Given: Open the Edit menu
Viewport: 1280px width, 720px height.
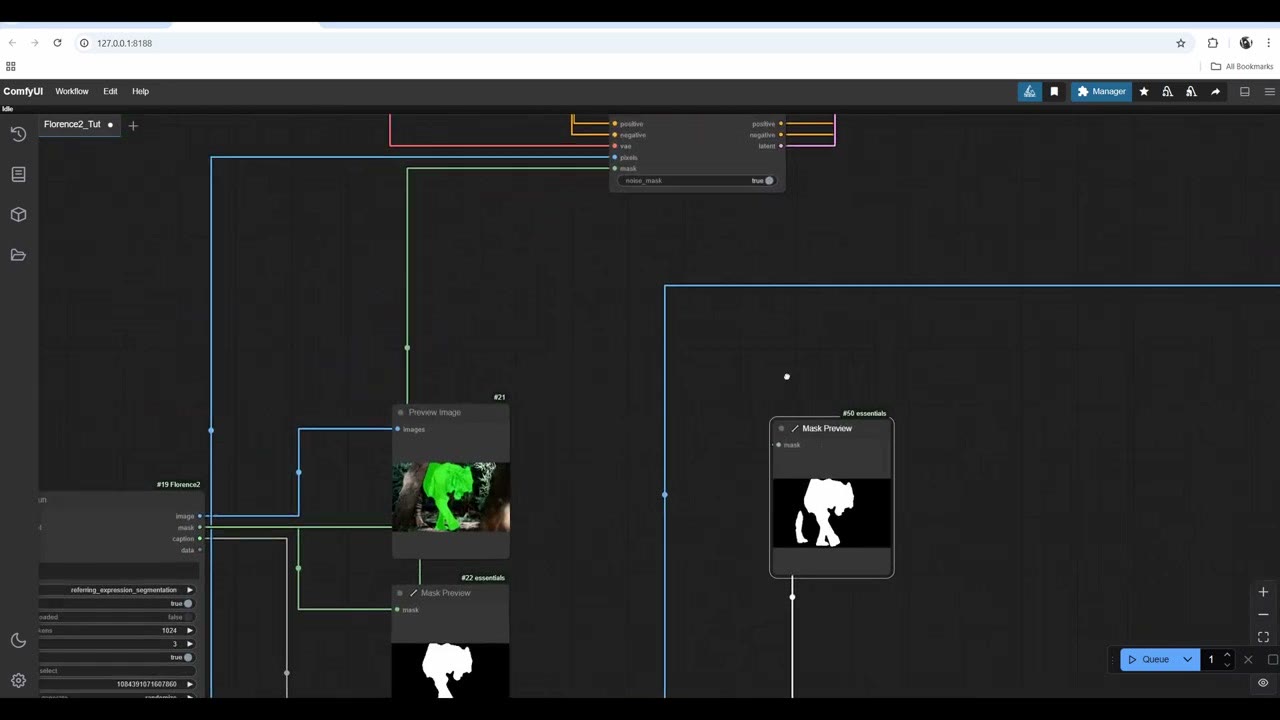Looking at the screenshot, I should [x=110, y=91].
